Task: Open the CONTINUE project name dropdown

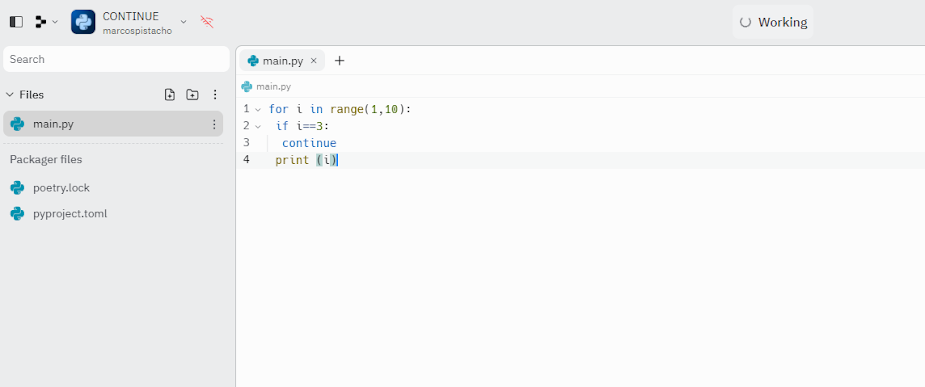Action: tap(183, 22)
